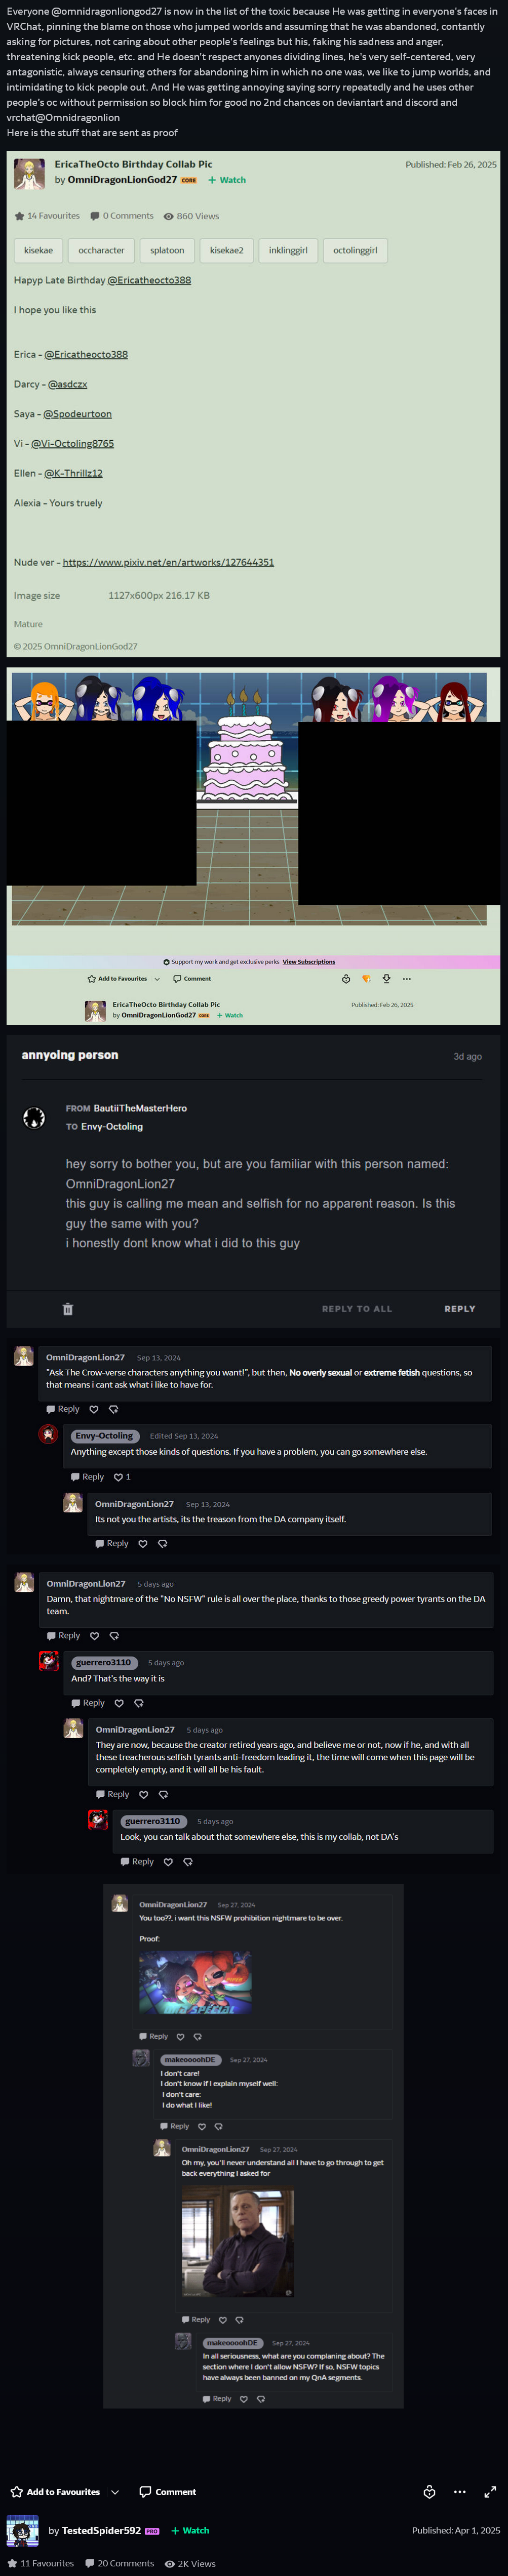
Task: Expand the chevron next to Add to Favourites
Action: coord(115,2492)
